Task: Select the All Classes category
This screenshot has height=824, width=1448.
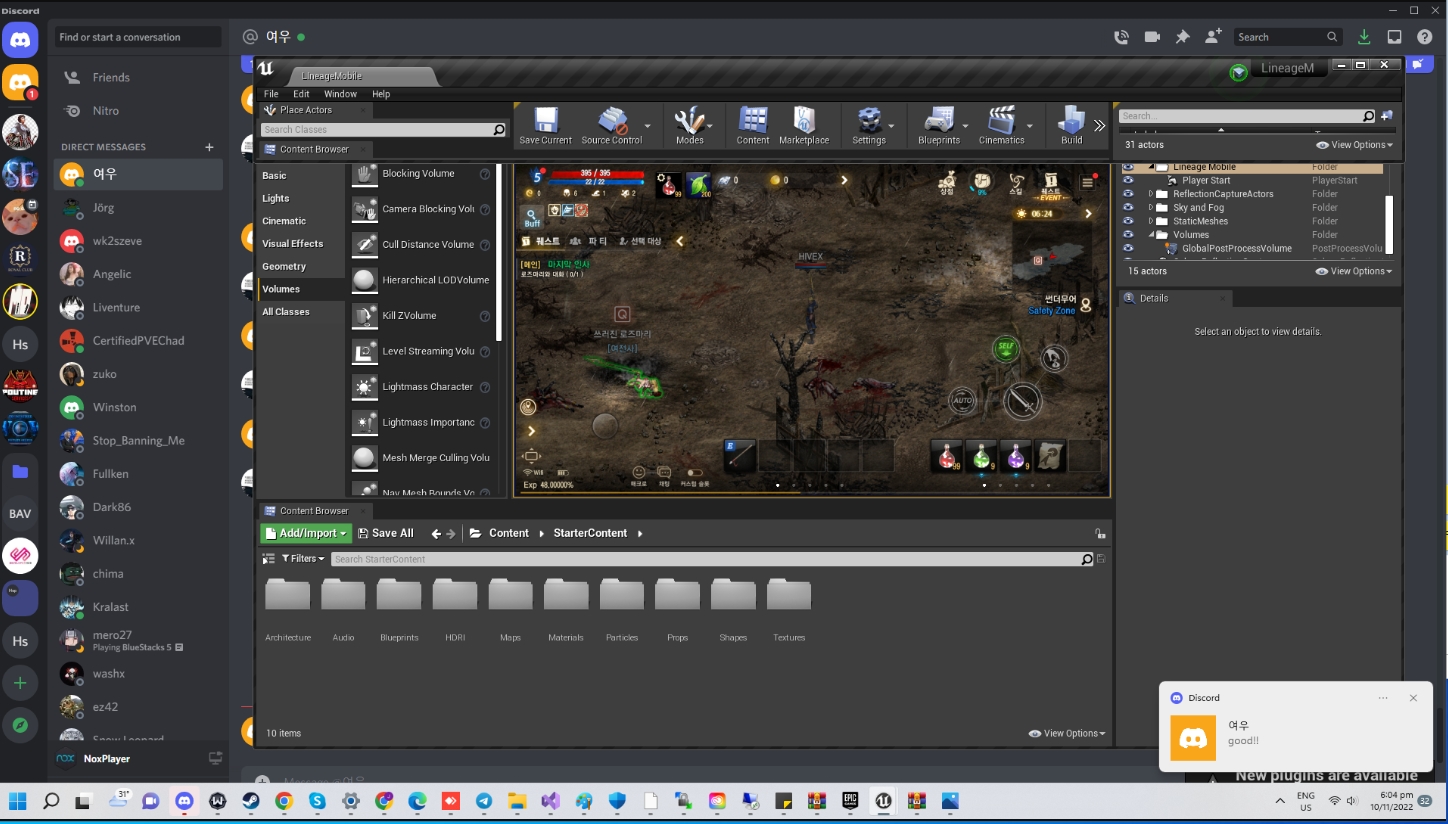Action: tap(286, 312)
